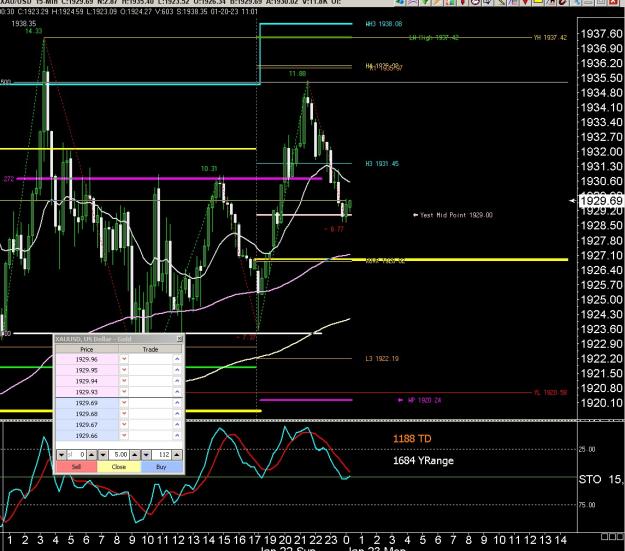Click the Price column header
This screenshot has width=625, height=551.
click(x=87, y=349)
